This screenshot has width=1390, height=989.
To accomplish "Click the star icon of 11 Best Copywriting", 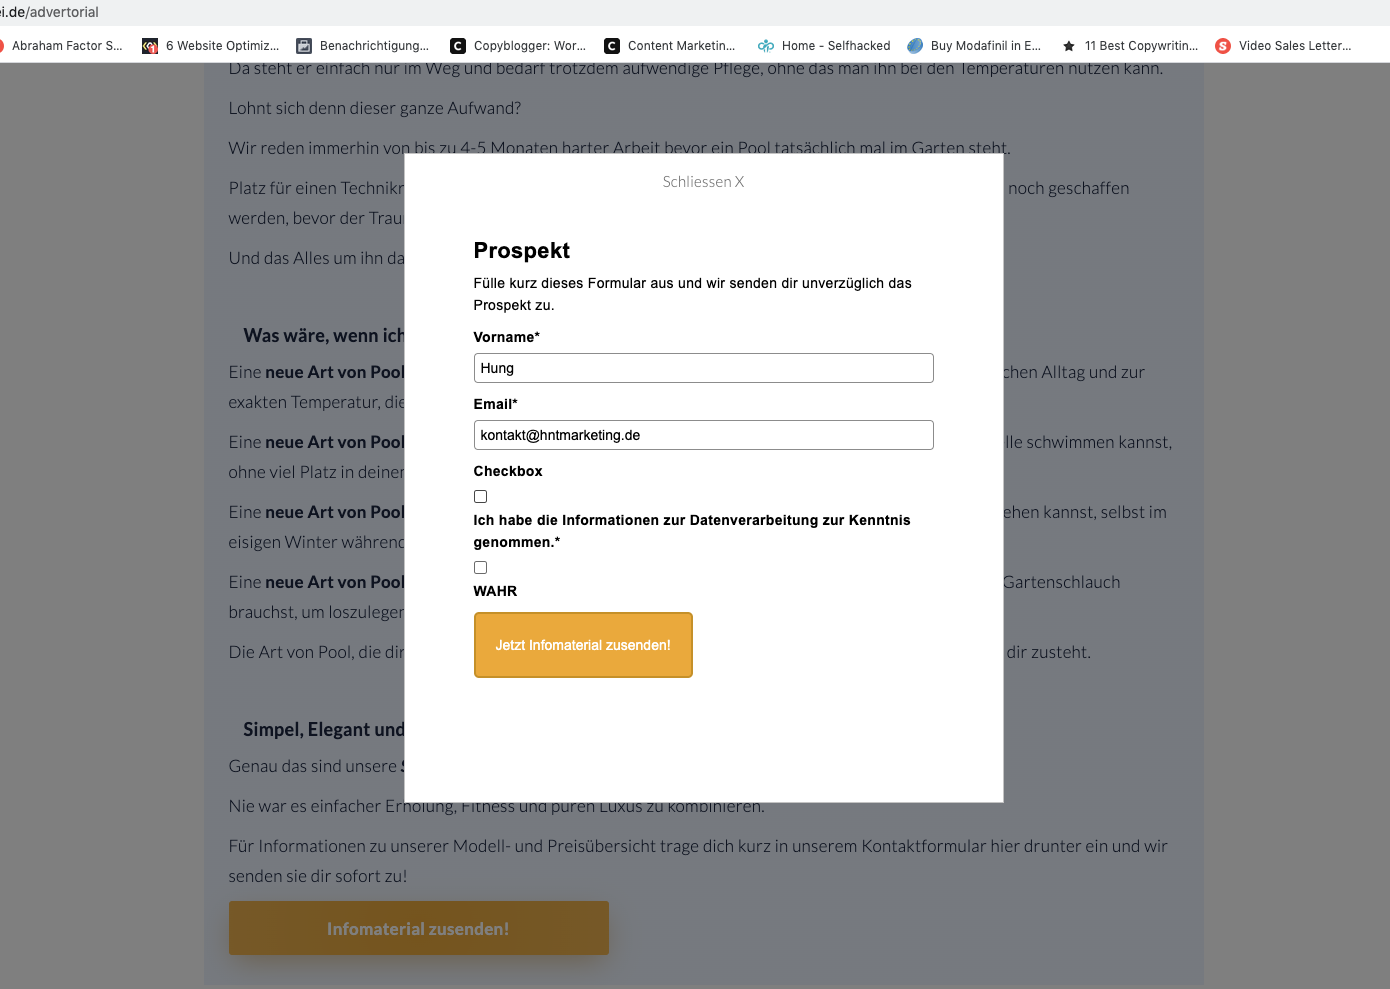I will (x=1069, y=46).
